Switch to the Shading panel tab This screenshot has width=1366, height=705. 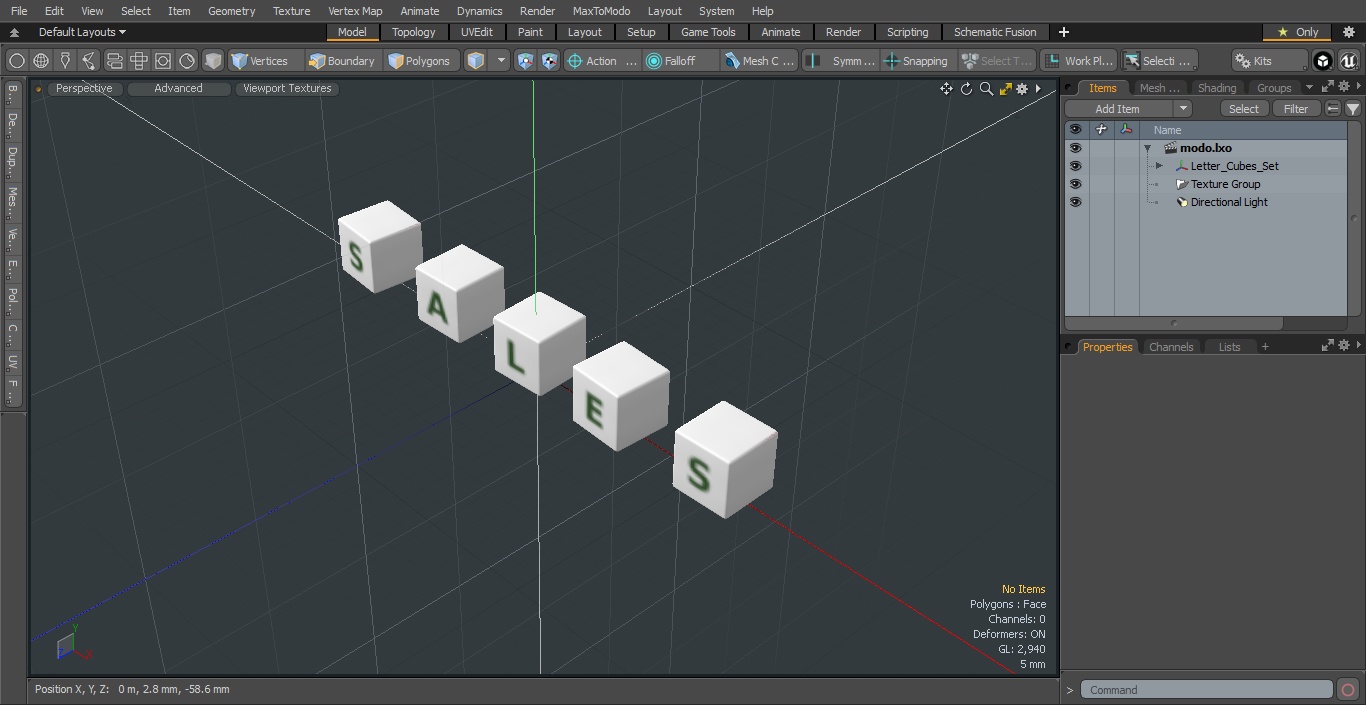click(x=1217, y=88)
